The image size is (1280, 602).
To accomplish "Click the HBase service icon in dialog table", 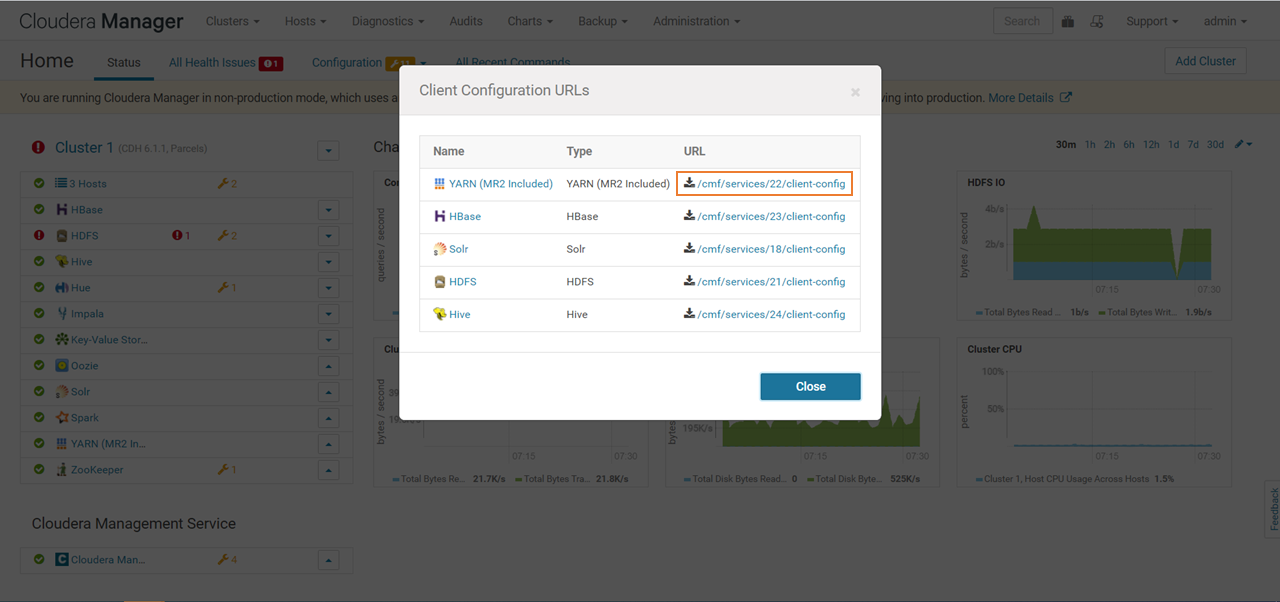I will point(439,216).
